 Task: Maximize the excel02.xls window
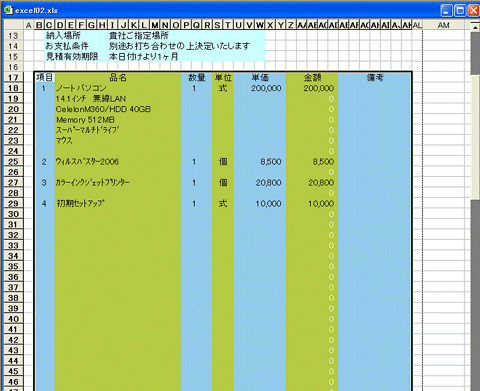coord(460,10)
